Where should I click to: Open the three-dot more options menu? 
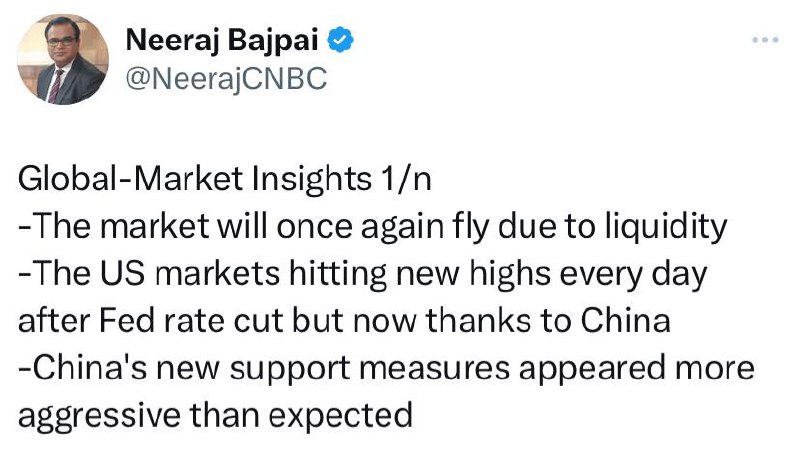point(765,39)
